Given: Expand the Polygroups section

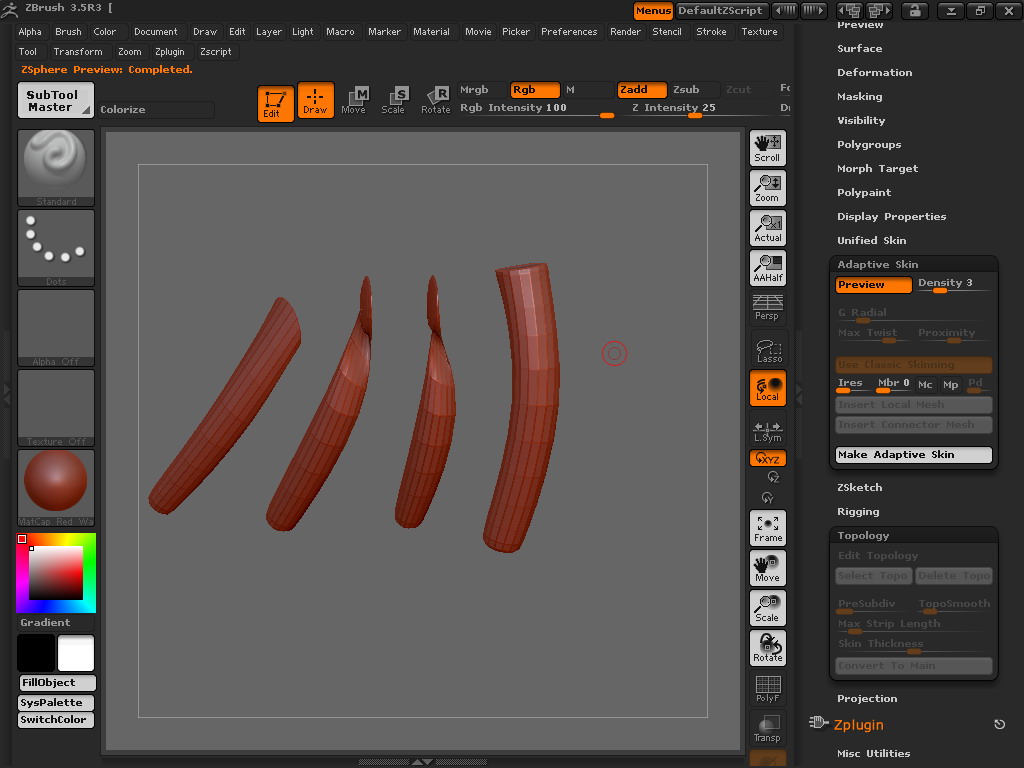Looking at the screenshot, I should tap(868, 145).
